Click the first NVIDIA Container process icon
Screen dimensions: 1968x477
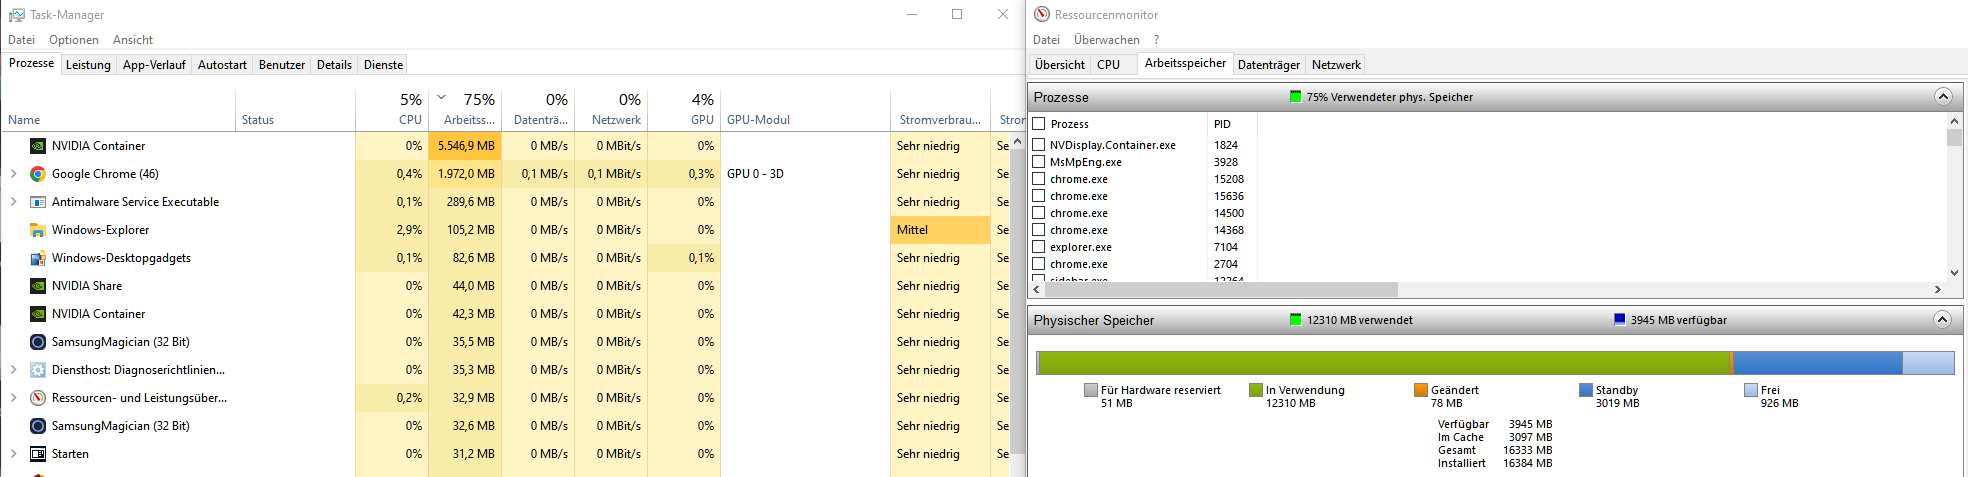click(x=38, y=146)
